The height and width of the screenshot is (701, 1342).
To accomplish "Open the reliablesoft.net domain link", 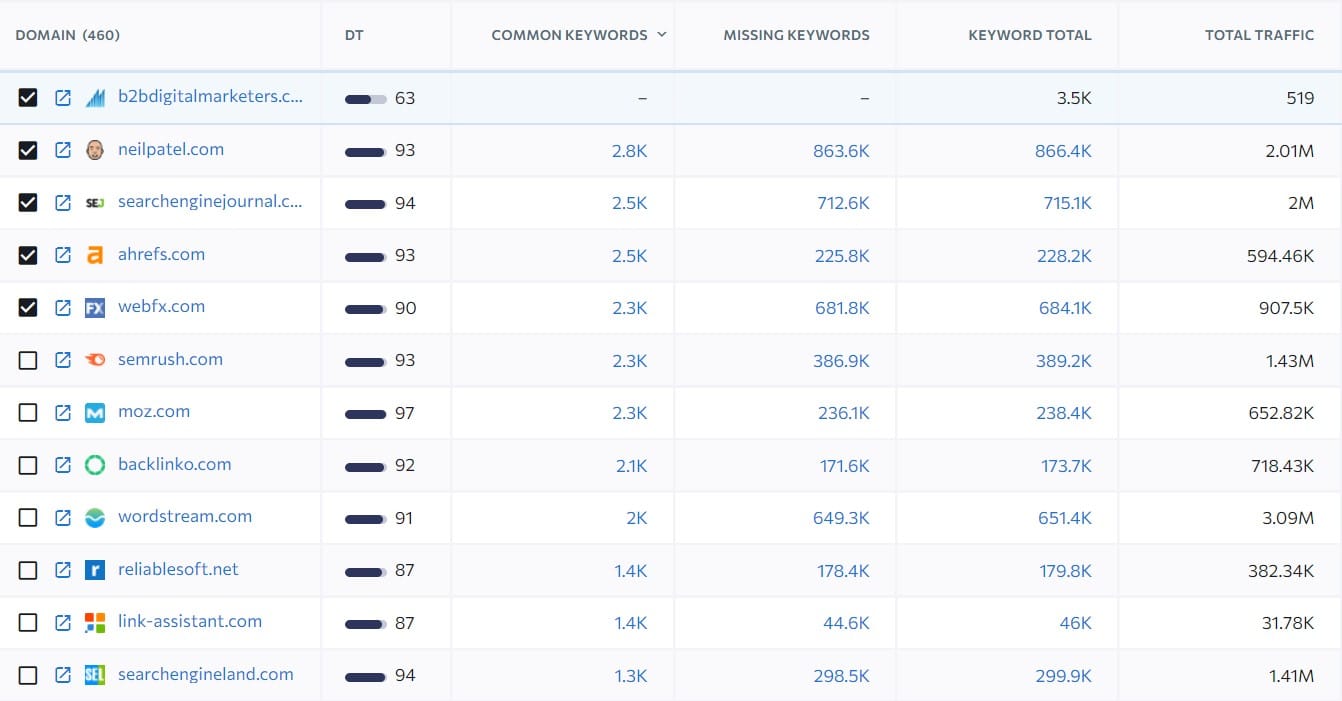I will [179, 570].
